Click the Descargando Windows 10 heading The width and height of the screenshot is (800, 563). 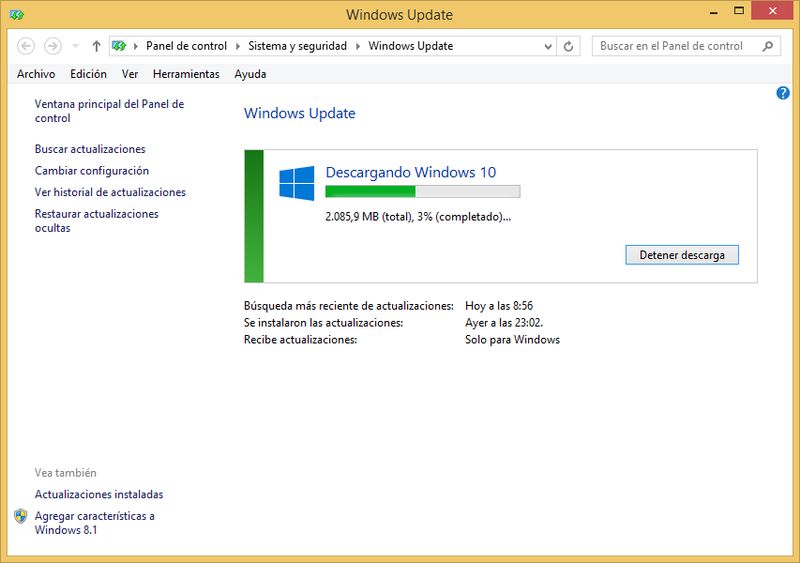tap(411, 172)
